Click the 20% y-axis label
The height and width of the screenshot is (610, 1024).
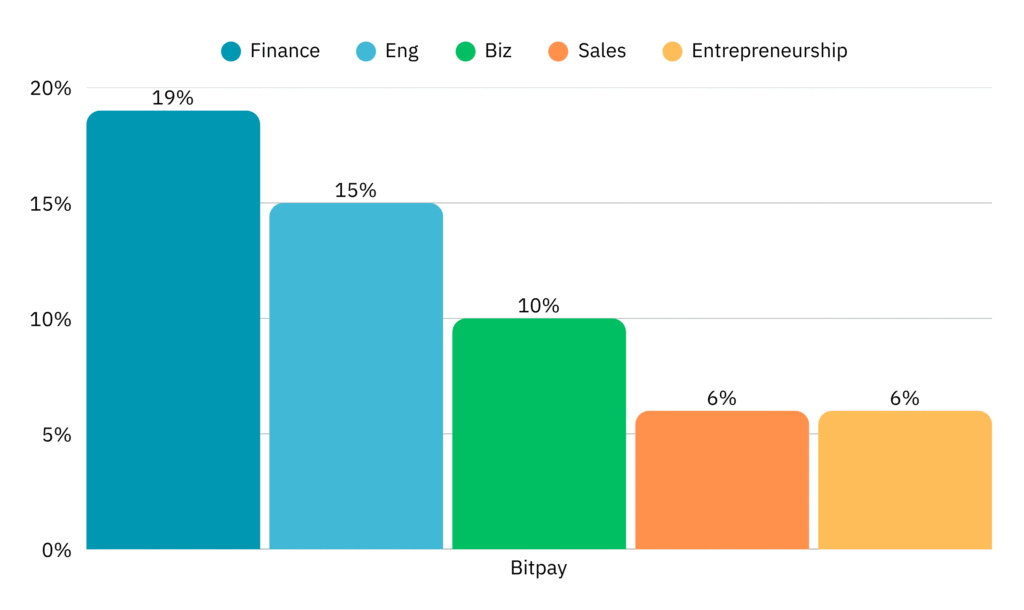point(50,88)
